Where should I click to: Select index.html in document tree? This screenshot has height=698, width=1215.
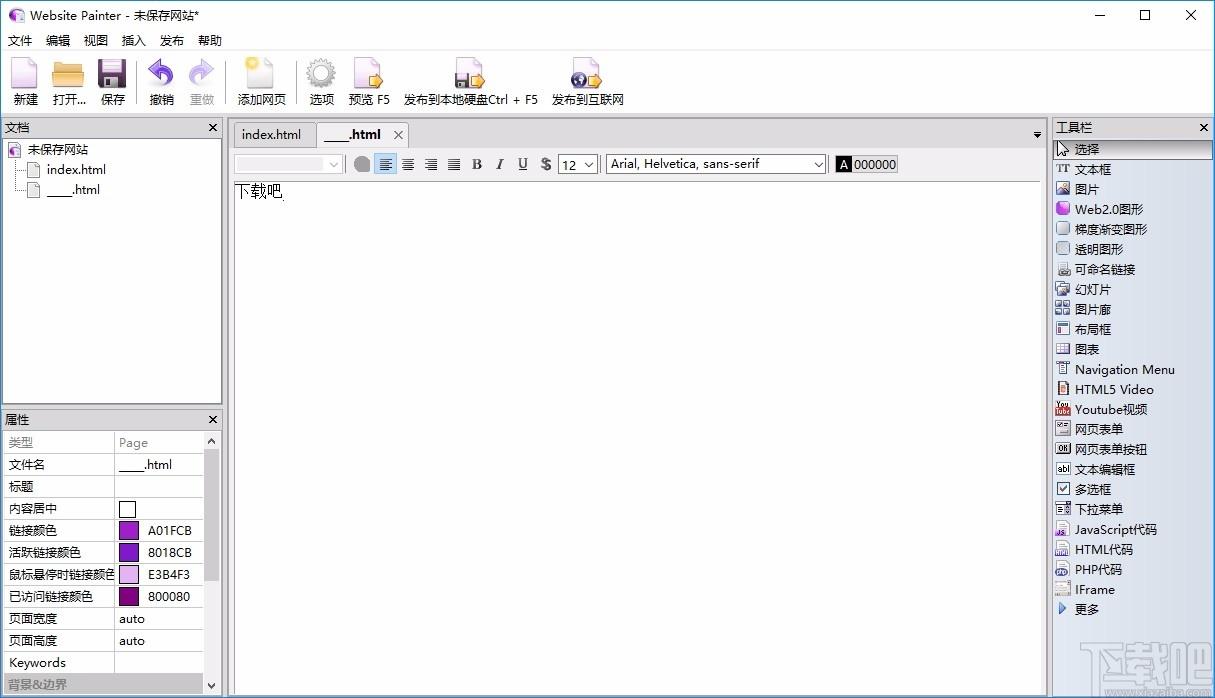point(76,169)
